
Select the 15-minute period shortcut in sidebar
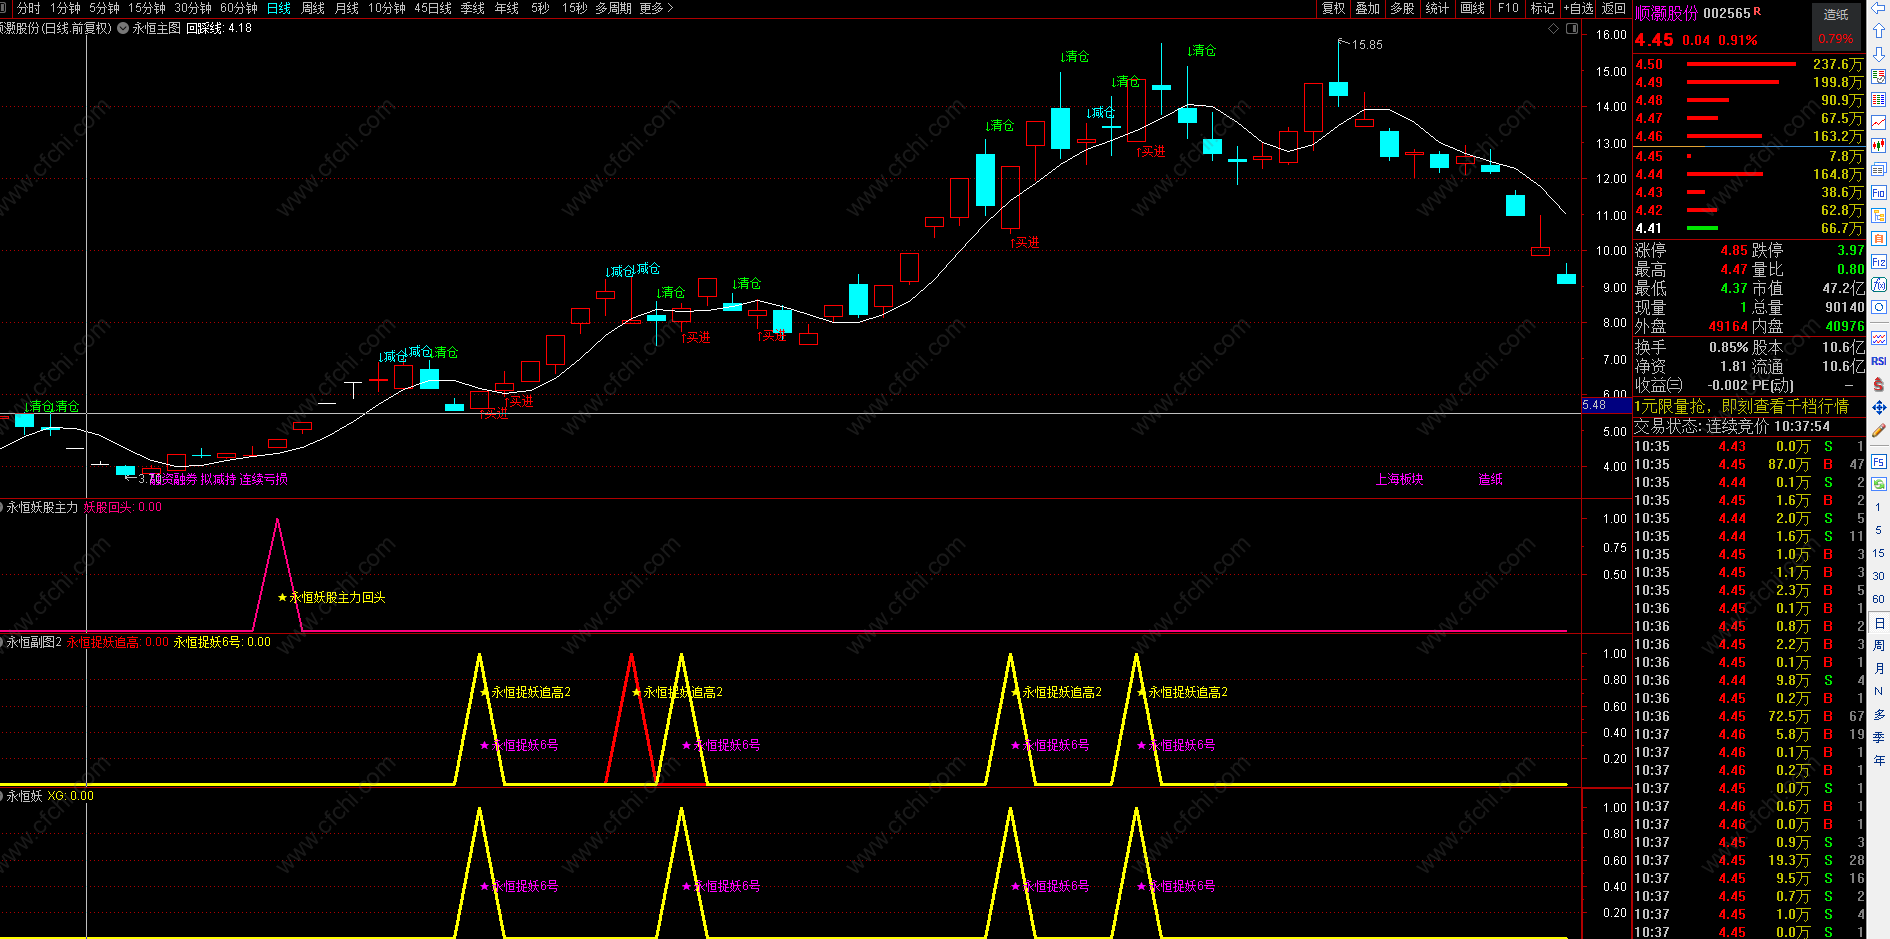1879,553
